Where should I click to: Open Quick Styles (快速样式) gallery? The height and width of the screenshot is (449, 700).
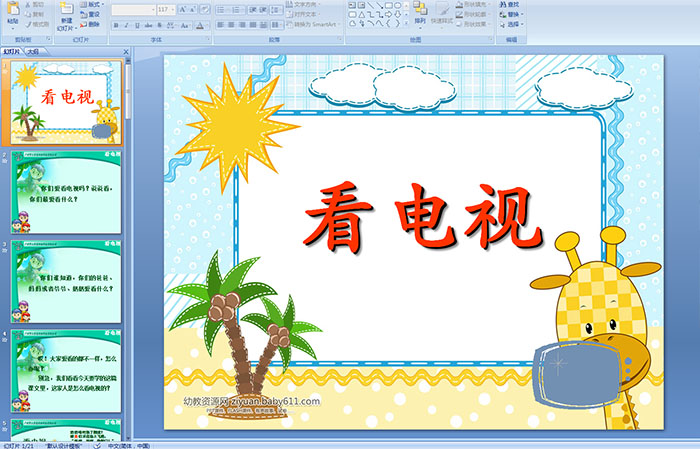coord(442,15)
